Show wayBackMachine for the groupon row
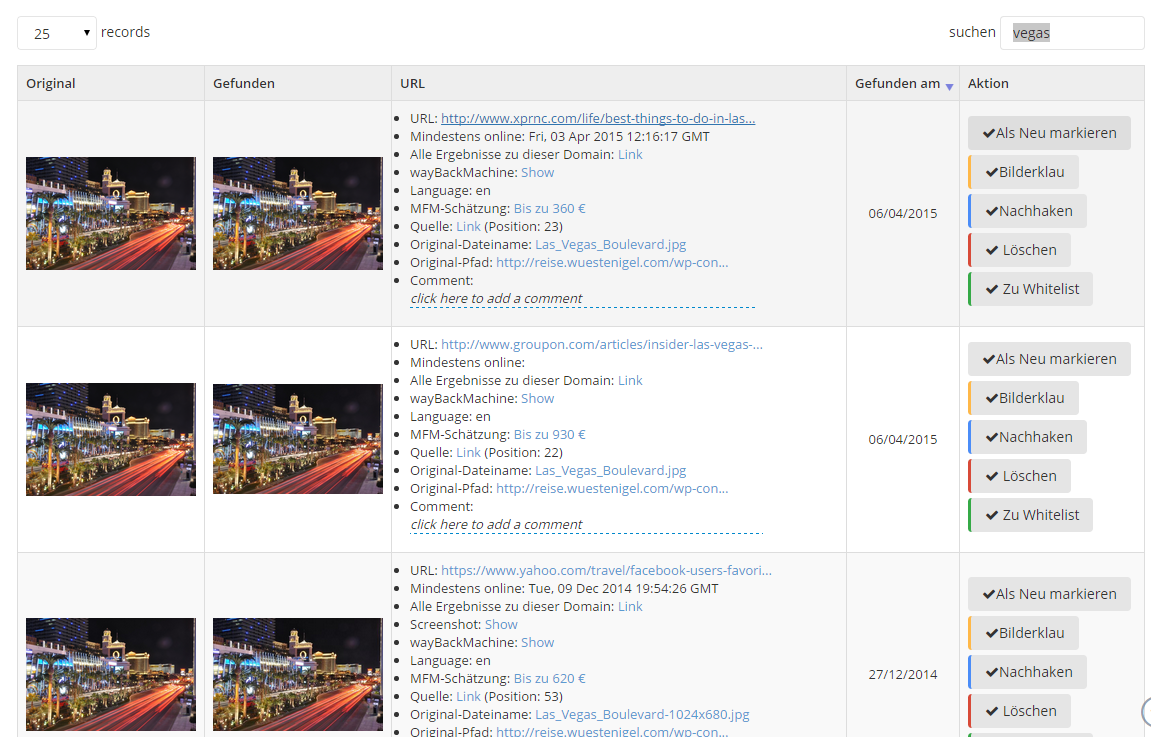 click(x=537, y=399)
